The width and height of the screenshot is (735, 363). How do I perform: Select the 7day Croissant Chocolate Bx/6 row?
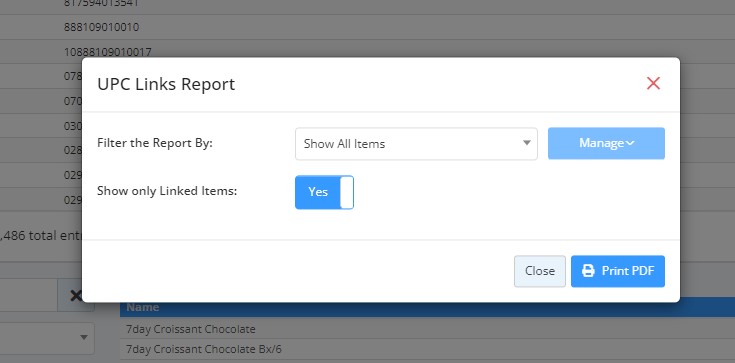tap(427, 349)
